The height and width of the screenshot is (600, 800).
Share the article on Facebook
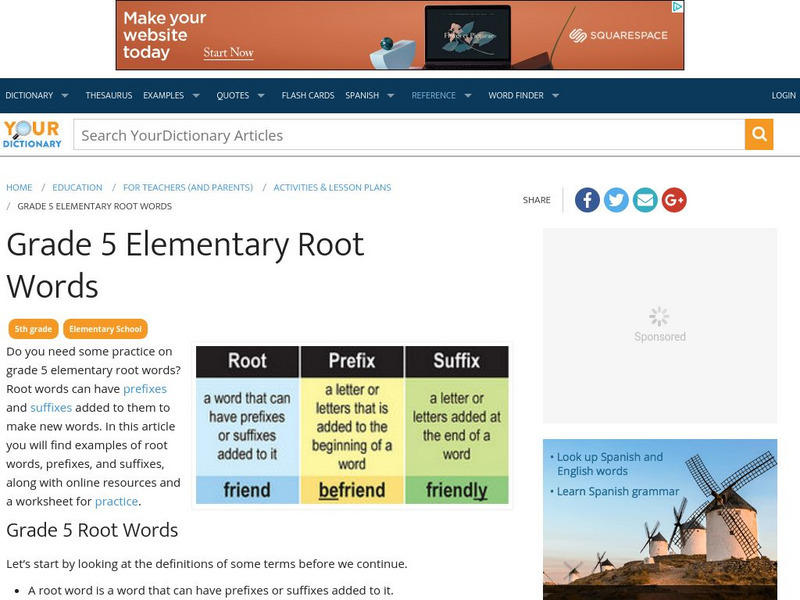point(587,199)
